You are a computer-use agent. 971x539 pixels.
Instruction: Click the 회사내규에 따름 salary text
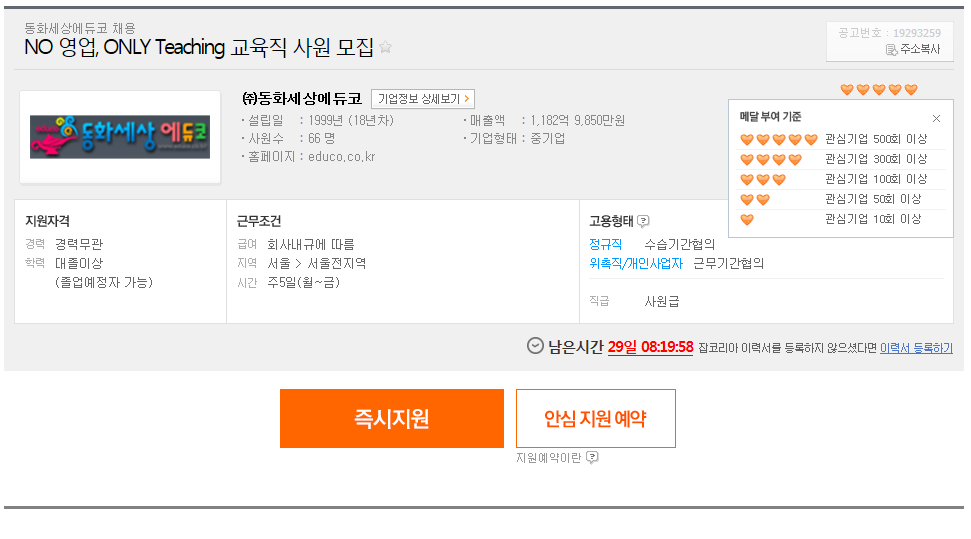311,245
